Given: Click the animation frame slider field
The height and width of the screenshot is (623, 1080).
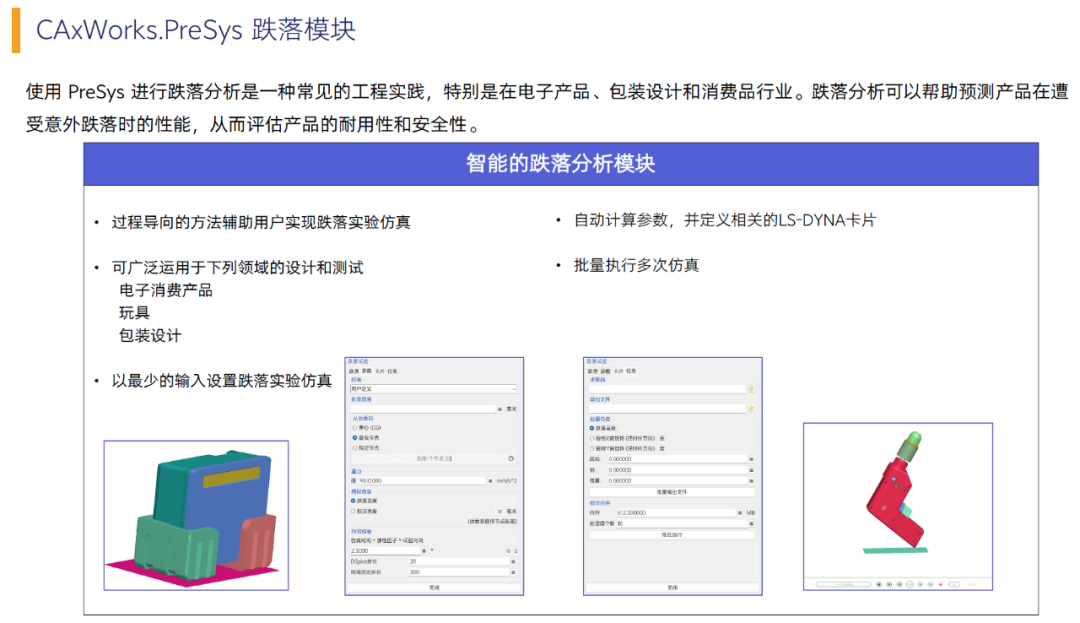Looking at the screenshot, I should click(x=844, y=584).
